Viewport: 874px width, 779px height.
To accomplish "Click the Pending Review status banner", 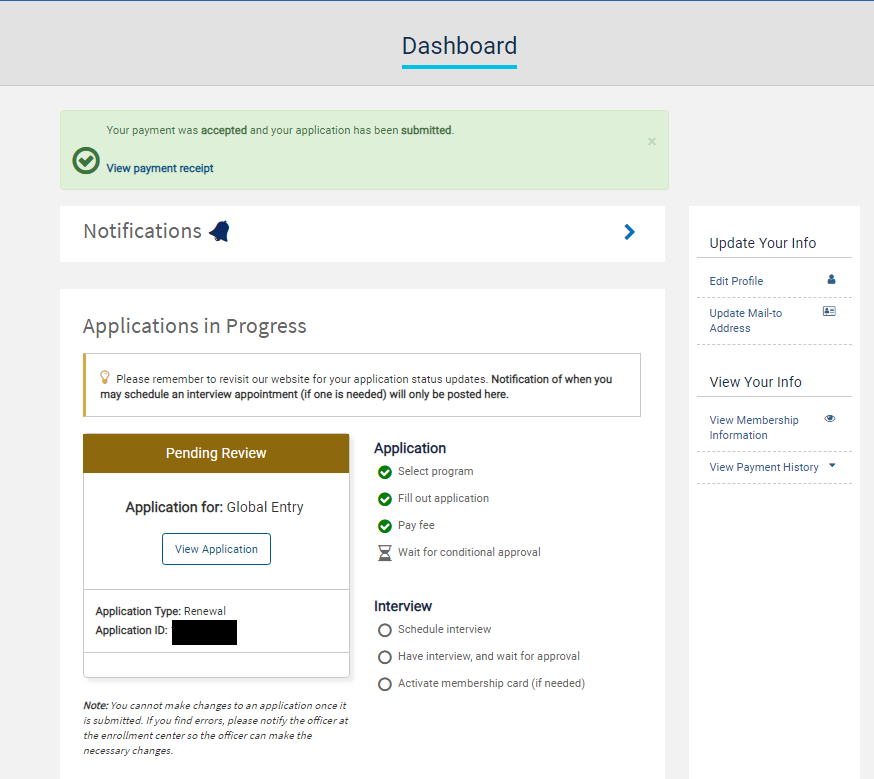I will pyautogui.click(x=216, y=453).
